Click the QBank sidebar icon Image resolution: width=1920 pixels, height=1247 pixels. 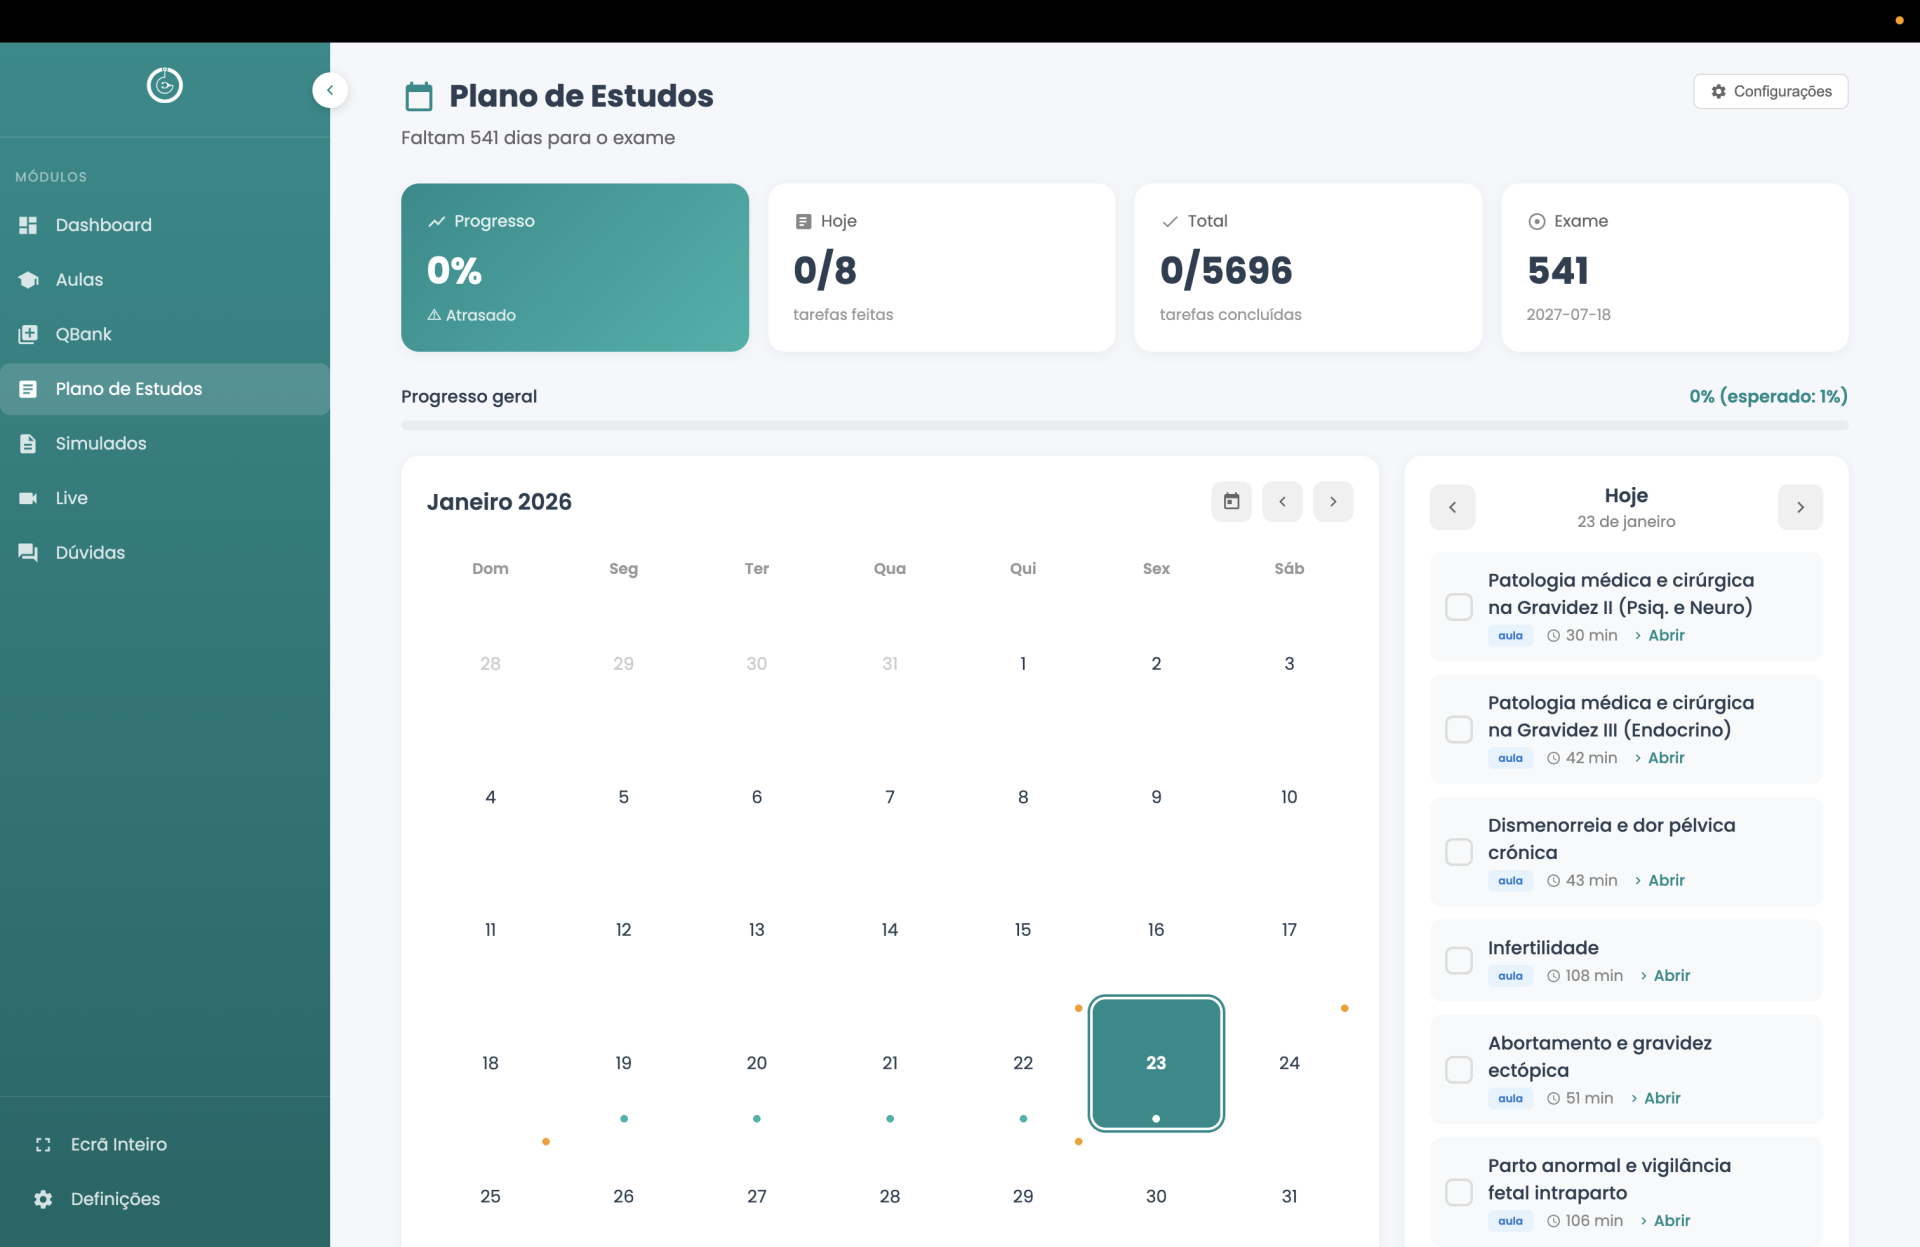28,334
